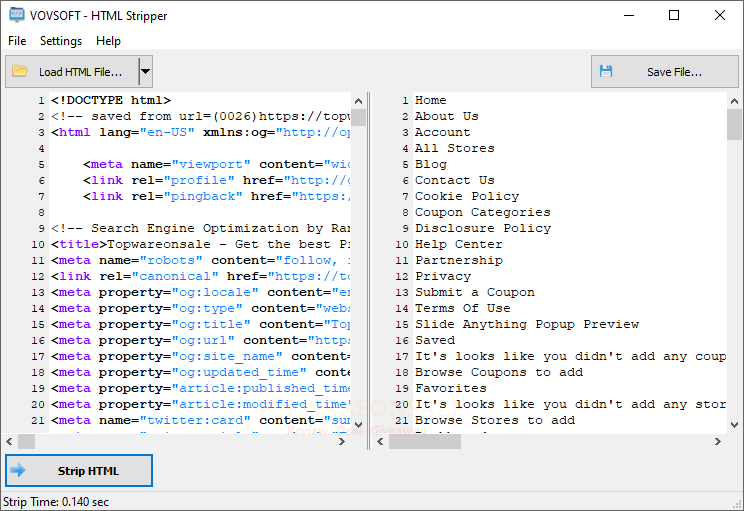Click the link rel="pingback" line
The height and width of the screenshot is (511, 744).
[216, 196]
